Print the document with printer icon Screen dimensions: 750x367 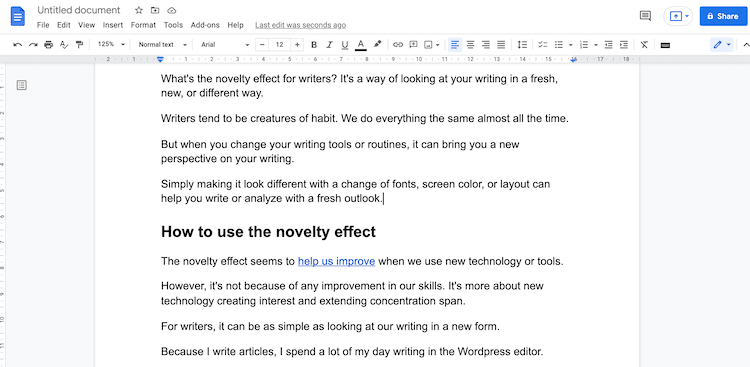point(48,44)
